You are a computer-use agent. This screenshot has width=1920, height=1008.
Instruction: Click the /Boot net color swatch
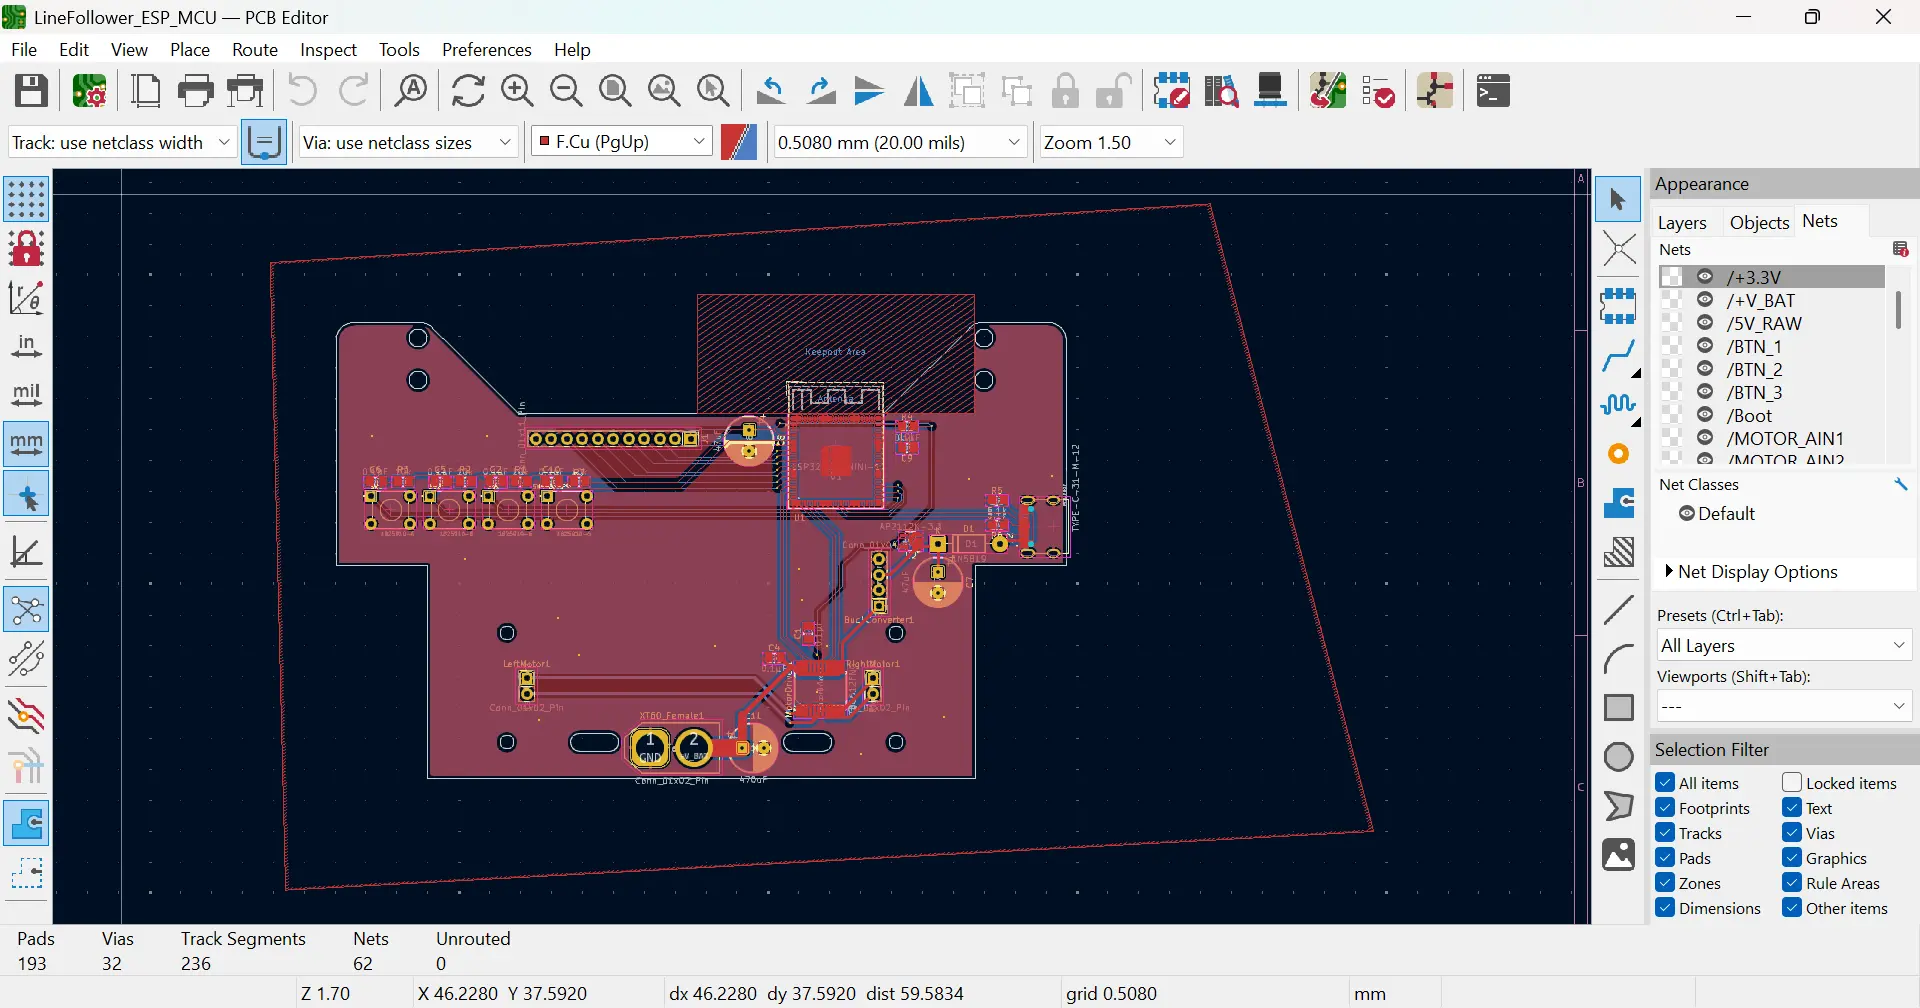click(x=1671, y=415)
